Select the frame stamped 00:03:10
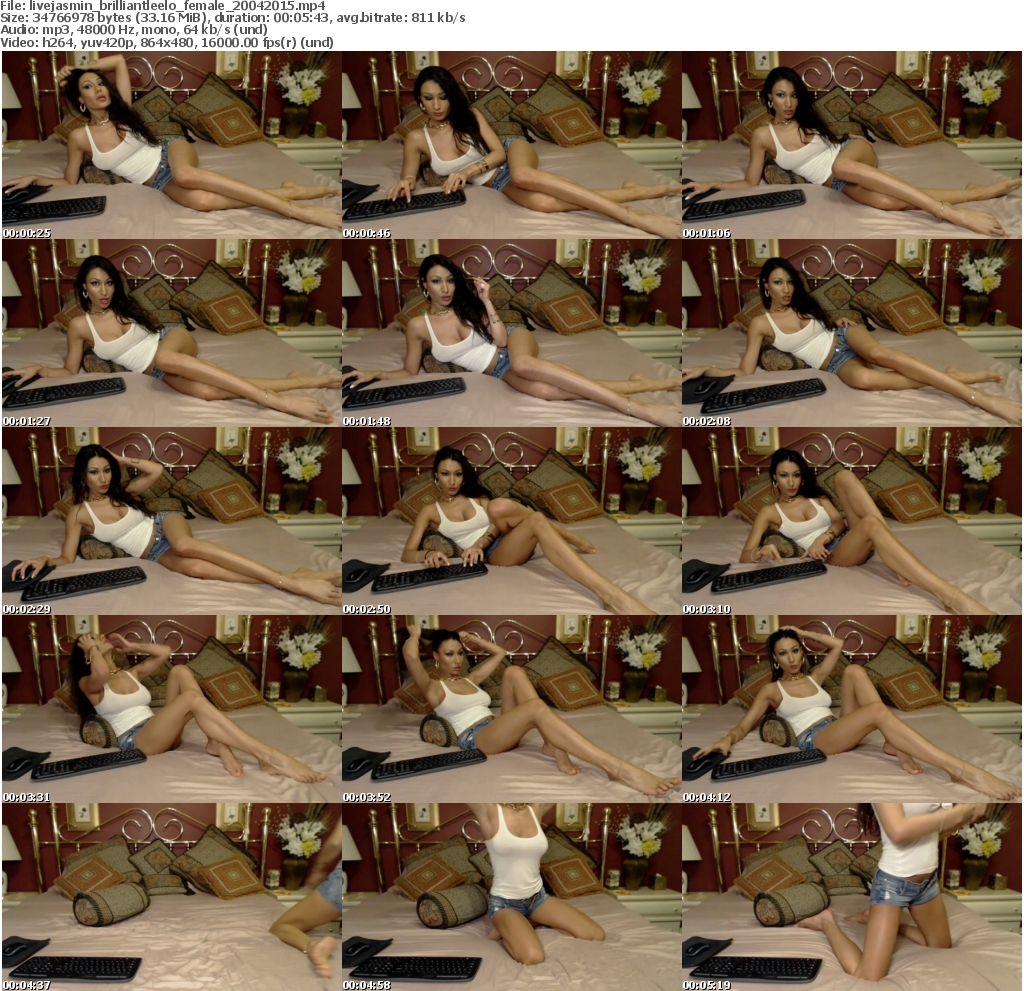The image size is (1024, 991). pos(852,521)
